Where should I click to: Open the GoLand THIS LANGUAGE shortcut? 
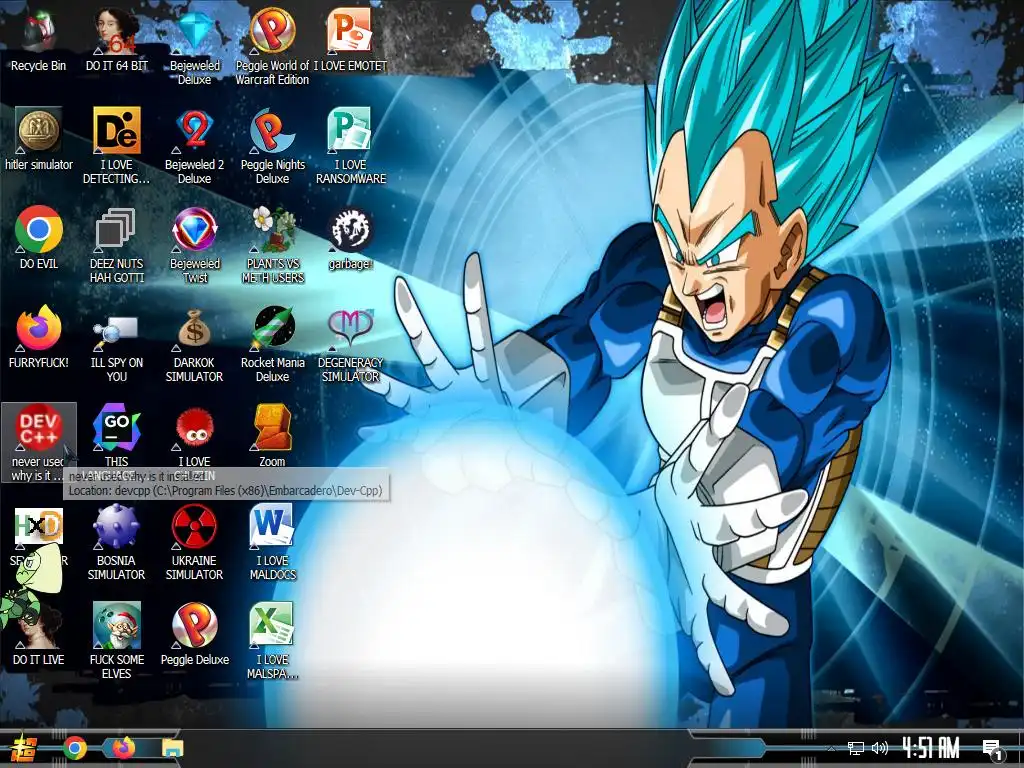[116, 427]
